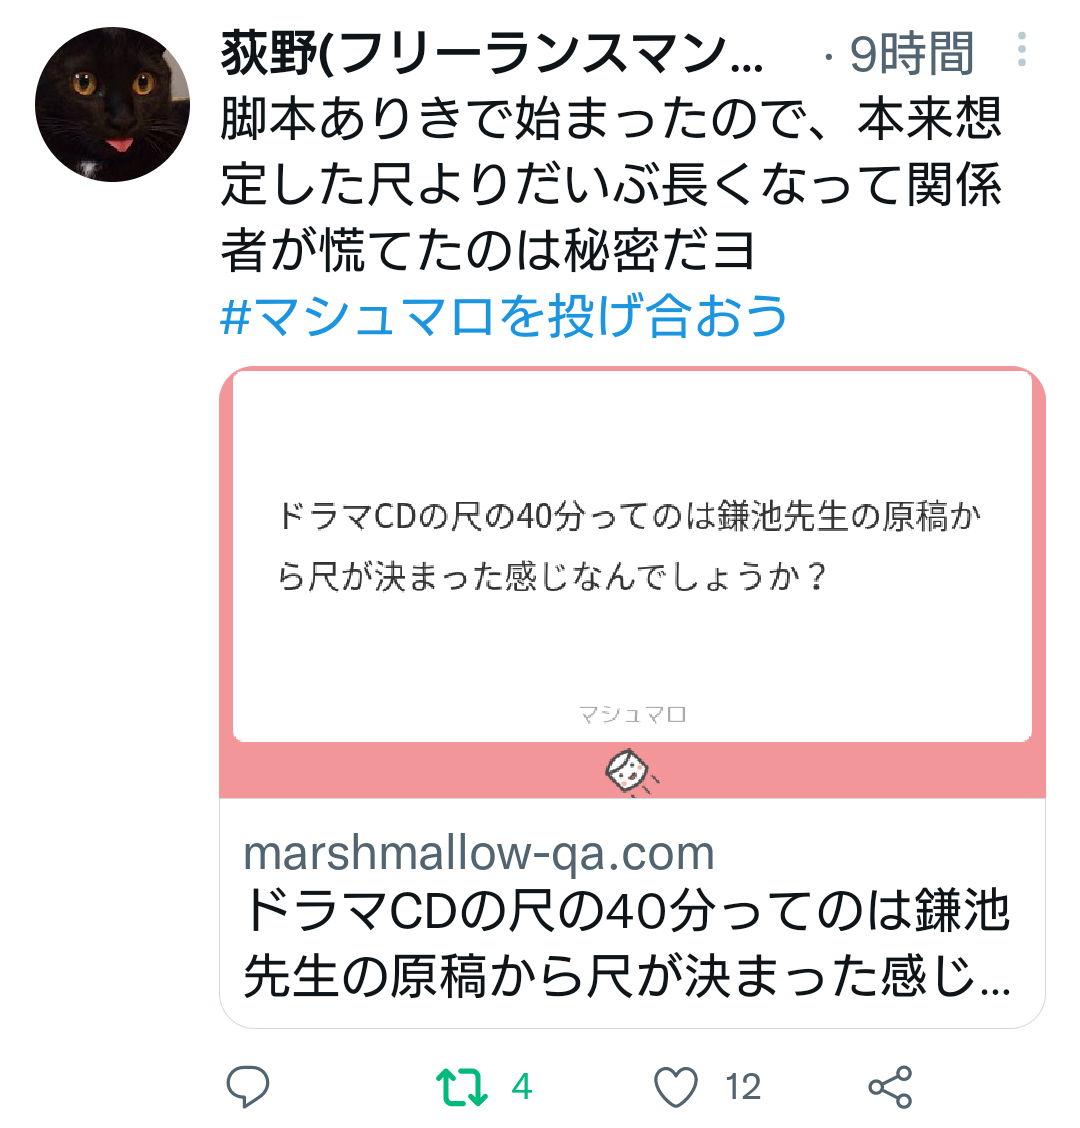Open the 荻野 display name profile

(492, 53)
